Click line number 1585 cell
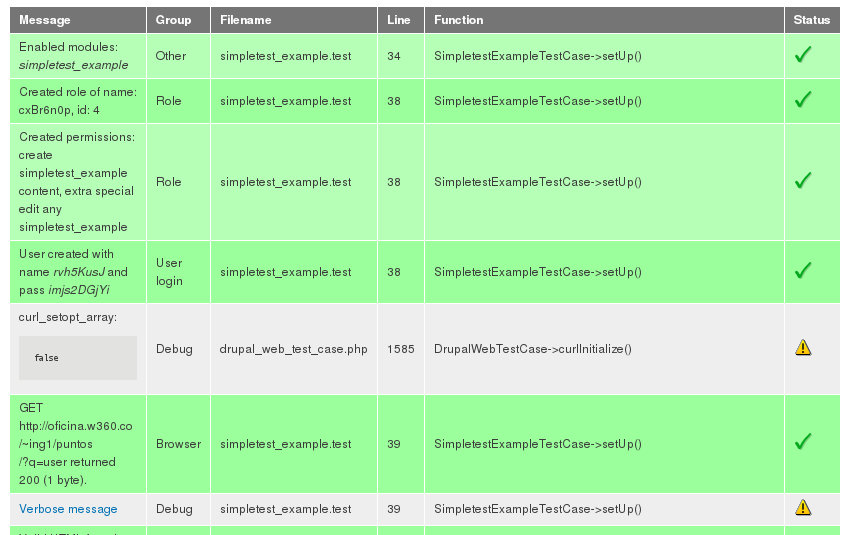847x535 pixels. (400, 349)
